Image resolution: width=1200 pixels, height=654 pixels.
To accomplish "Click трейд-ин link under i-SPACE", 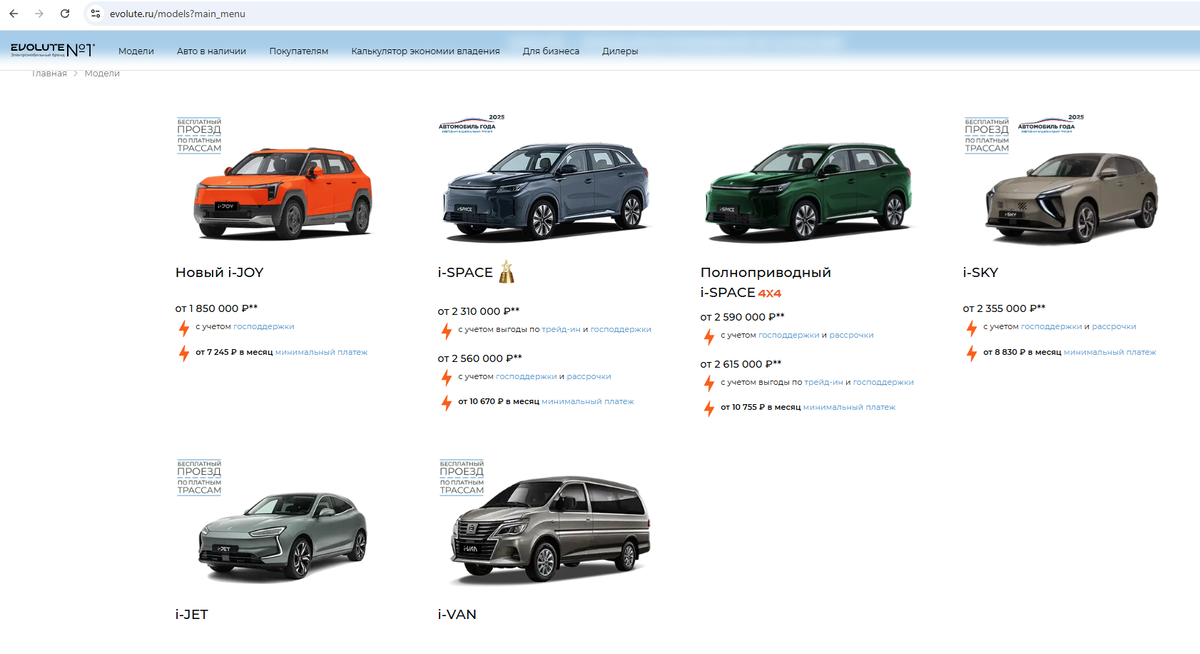I will click(561, 329).
